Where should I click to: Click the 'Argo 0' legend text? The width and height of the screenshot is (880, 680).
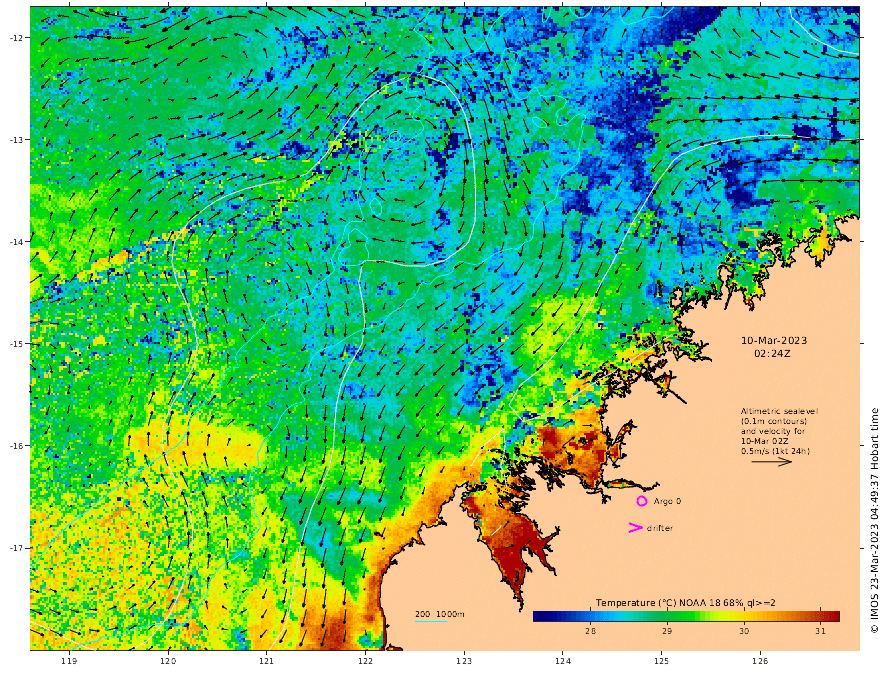(667, 501)
